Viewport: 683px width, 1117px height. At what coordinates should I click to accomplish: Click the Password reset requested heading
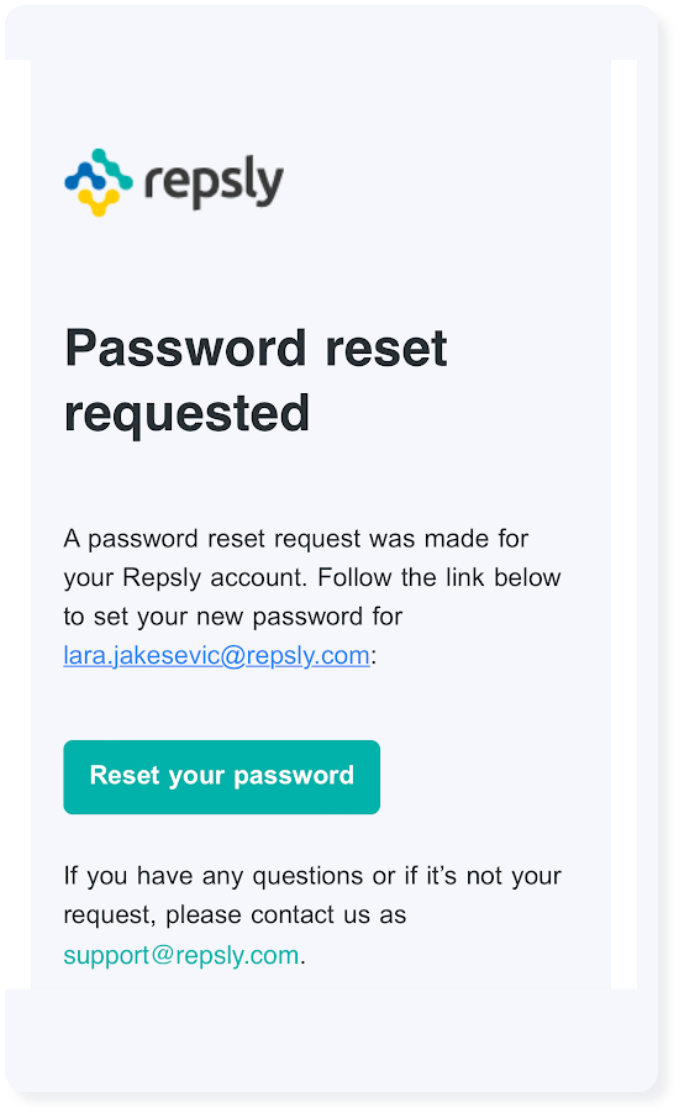256,380
